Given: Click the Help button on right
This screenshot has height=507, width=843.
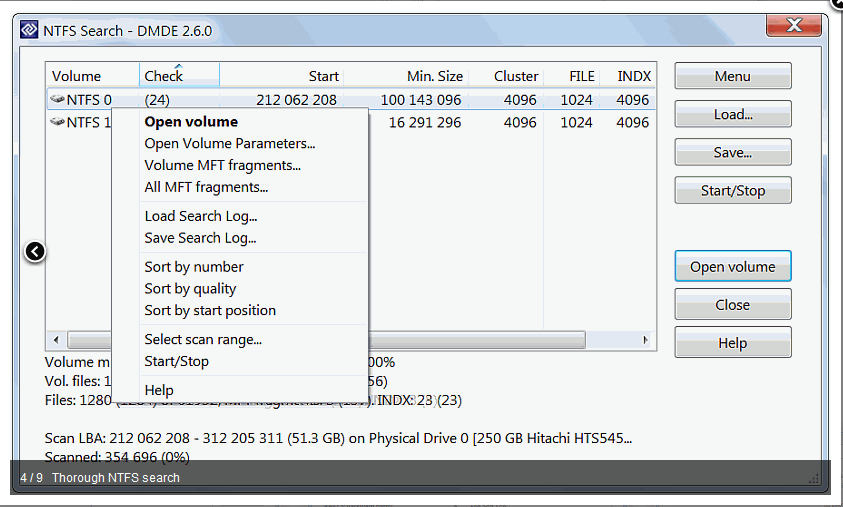Looking at the screenshot, I should pos(732,342).
